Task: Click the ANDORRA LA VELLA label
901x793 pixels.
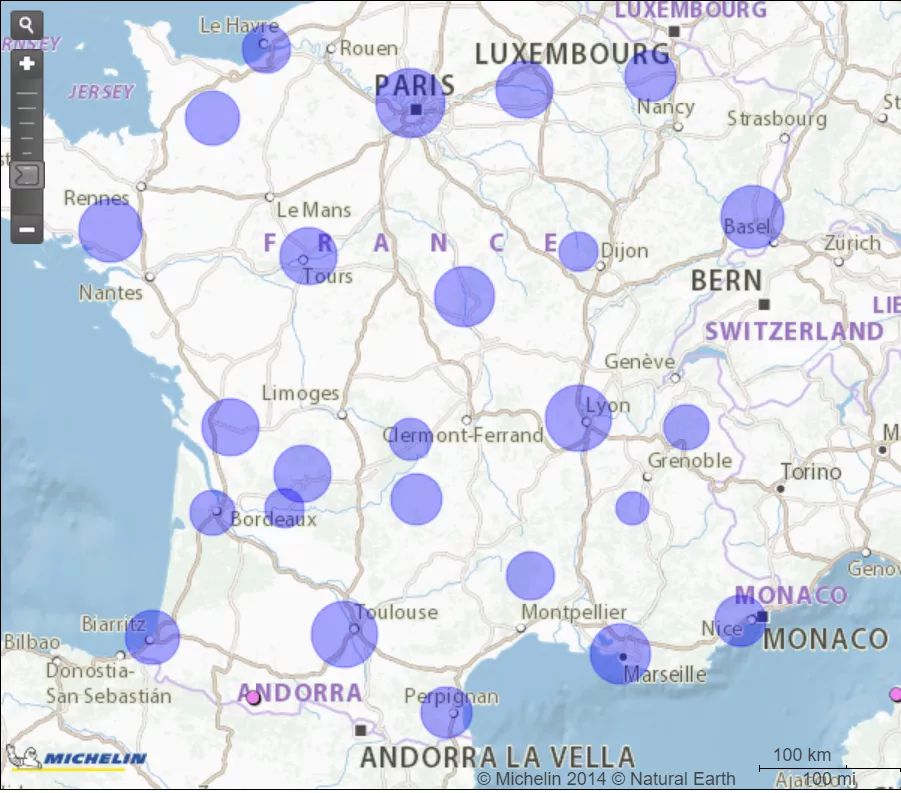Action: point(498,757)
